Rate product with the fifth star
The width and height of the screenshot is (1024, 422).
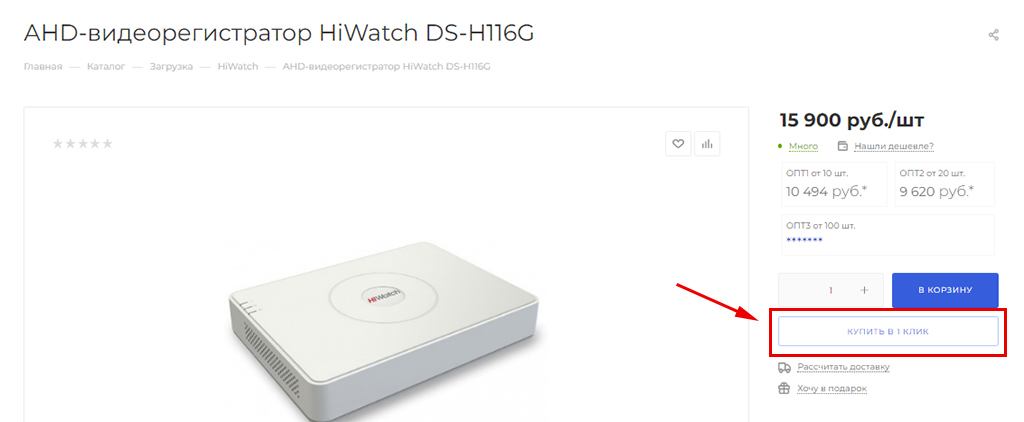[x=107, y=144]
